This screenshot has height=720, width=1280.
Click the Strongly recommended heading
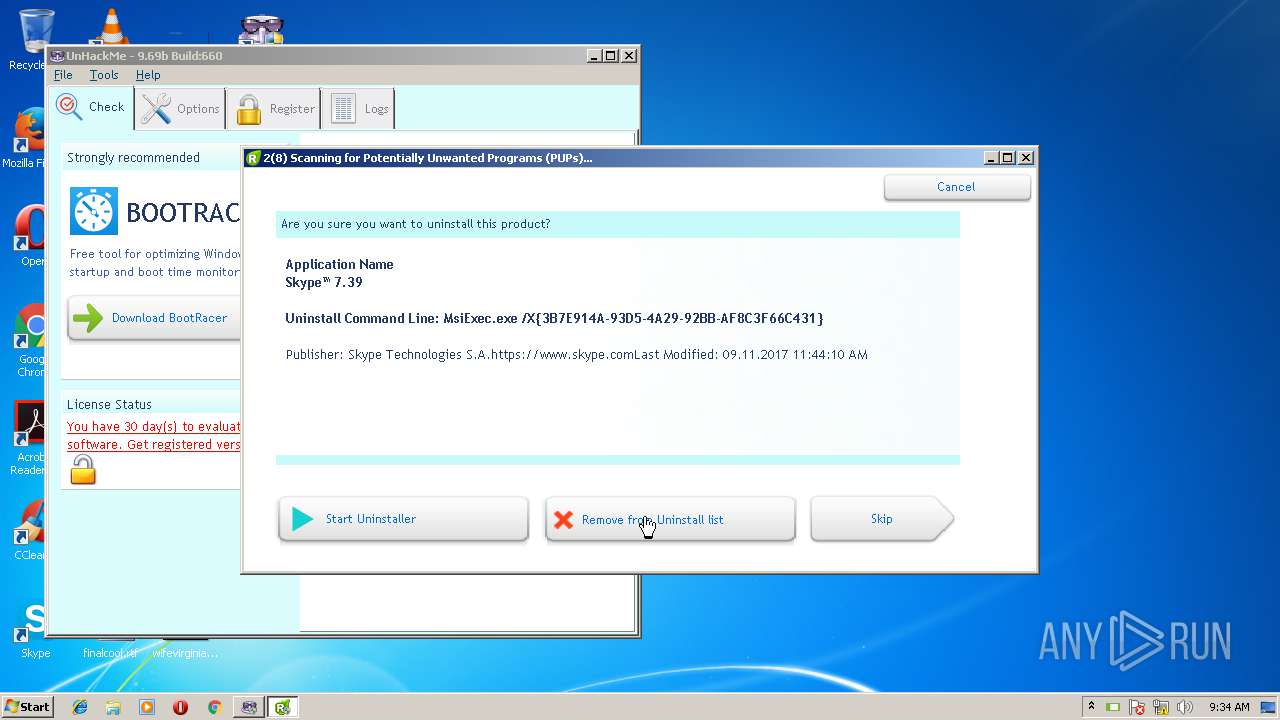pos(133,158)
